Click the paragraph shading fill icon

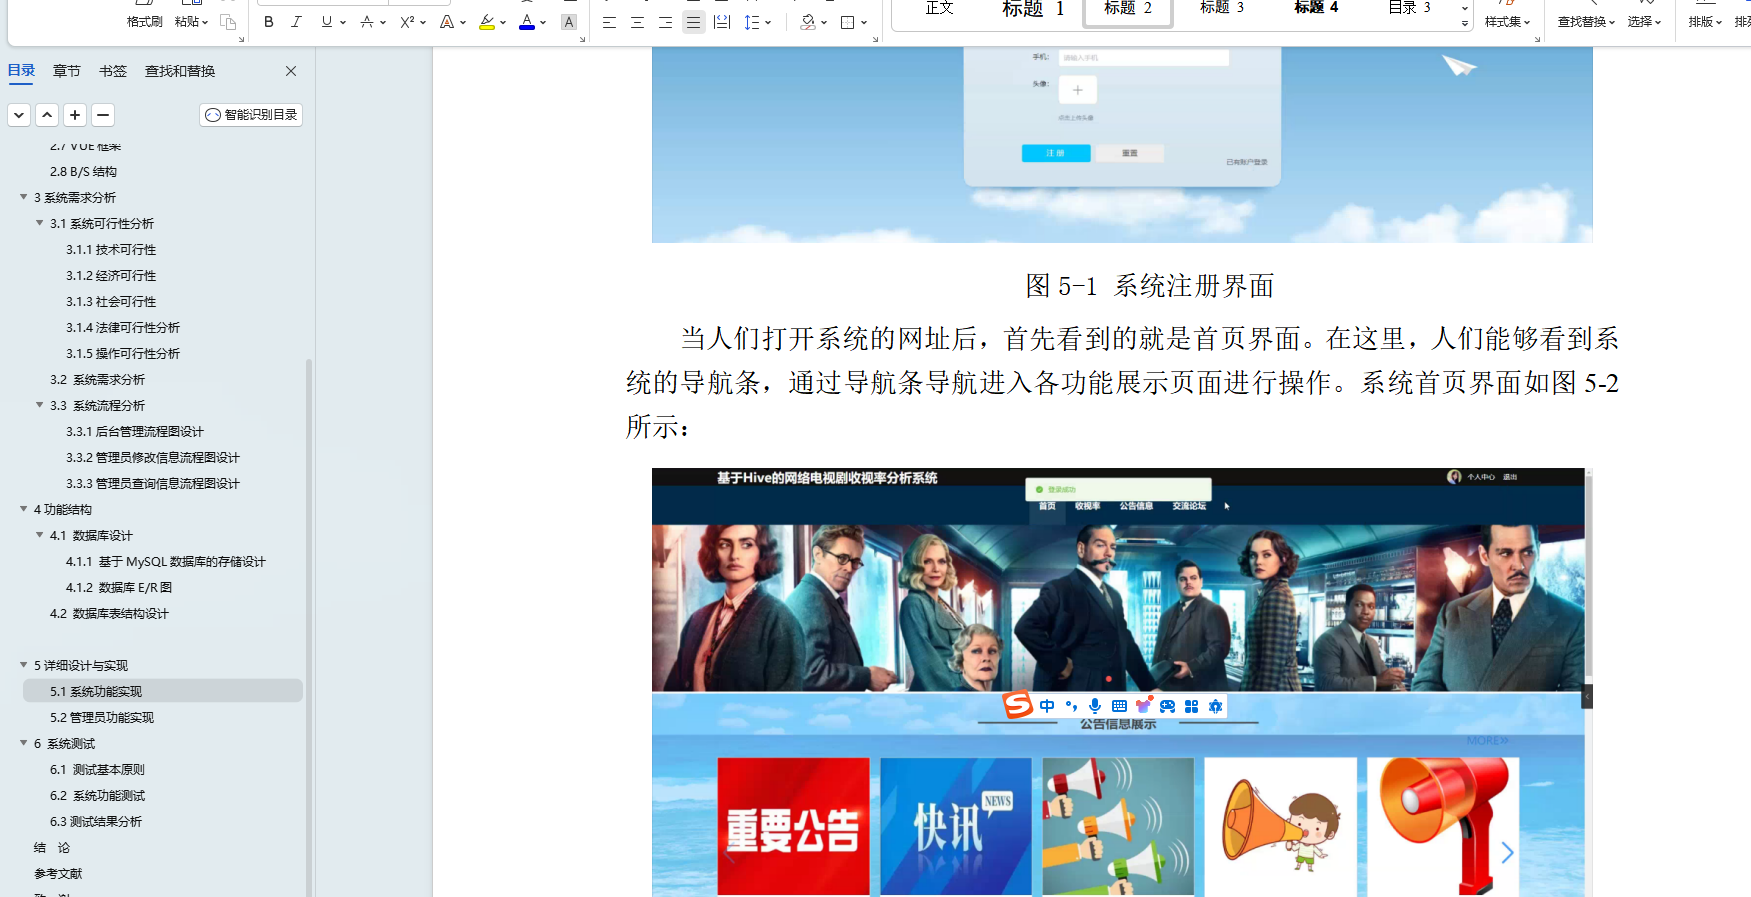click(x=808, y=22)
